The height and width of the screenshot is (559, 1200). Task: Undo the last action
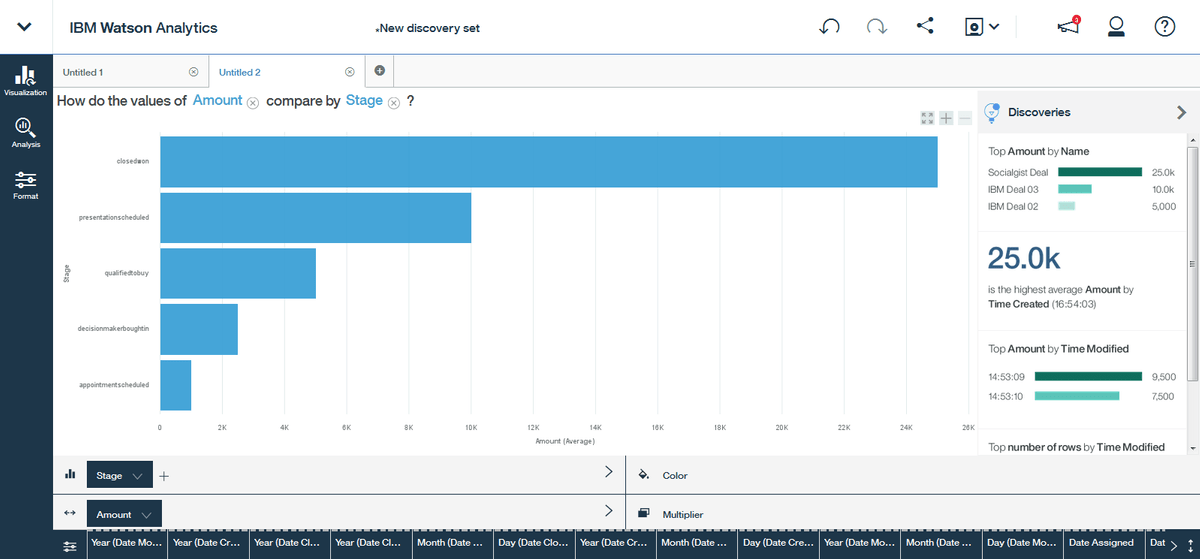pyautogui.click(x=829, y=27)
